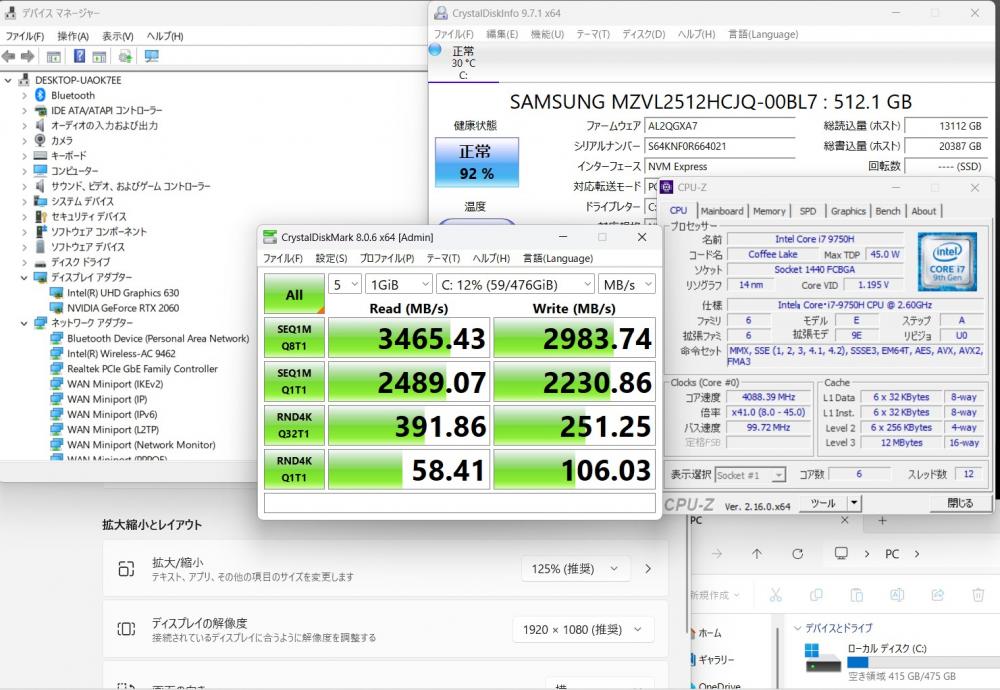
Task: Click the delete trash icon in File Explorer
Action: pos(978,595)
